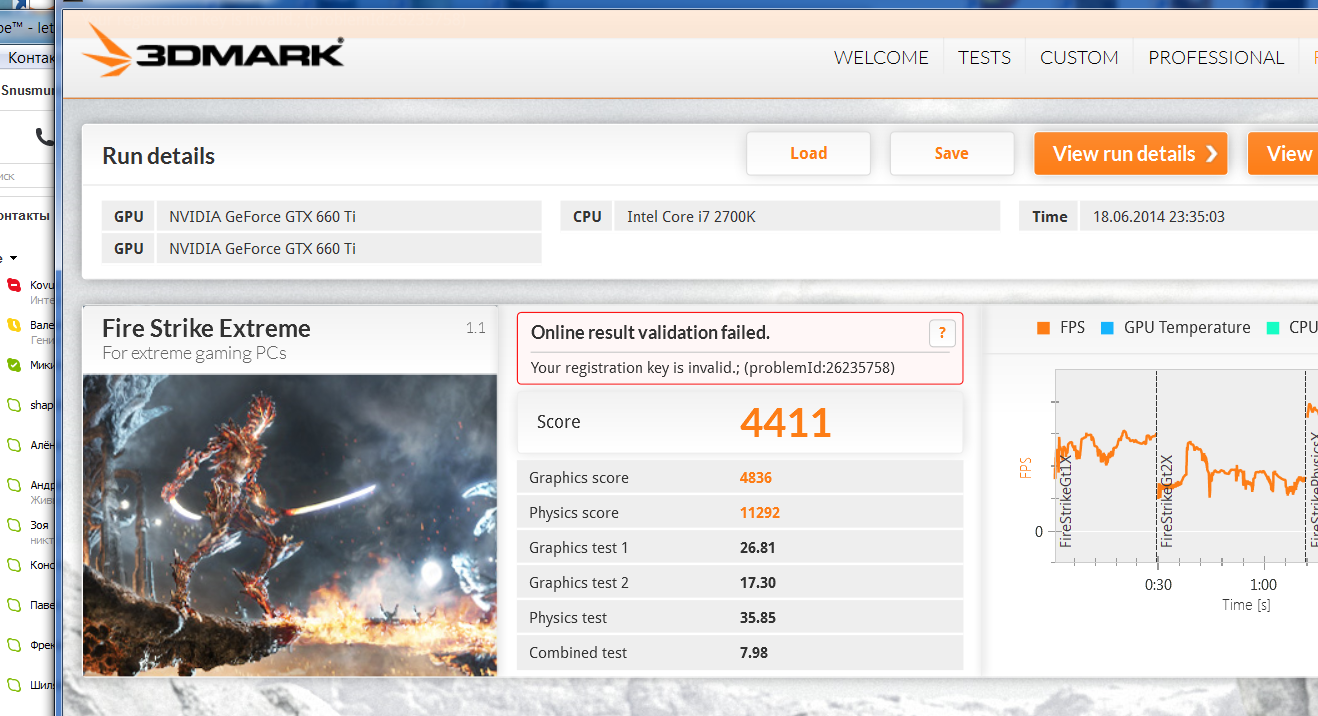
Task: Click the Save button
Action: [951, 154]
